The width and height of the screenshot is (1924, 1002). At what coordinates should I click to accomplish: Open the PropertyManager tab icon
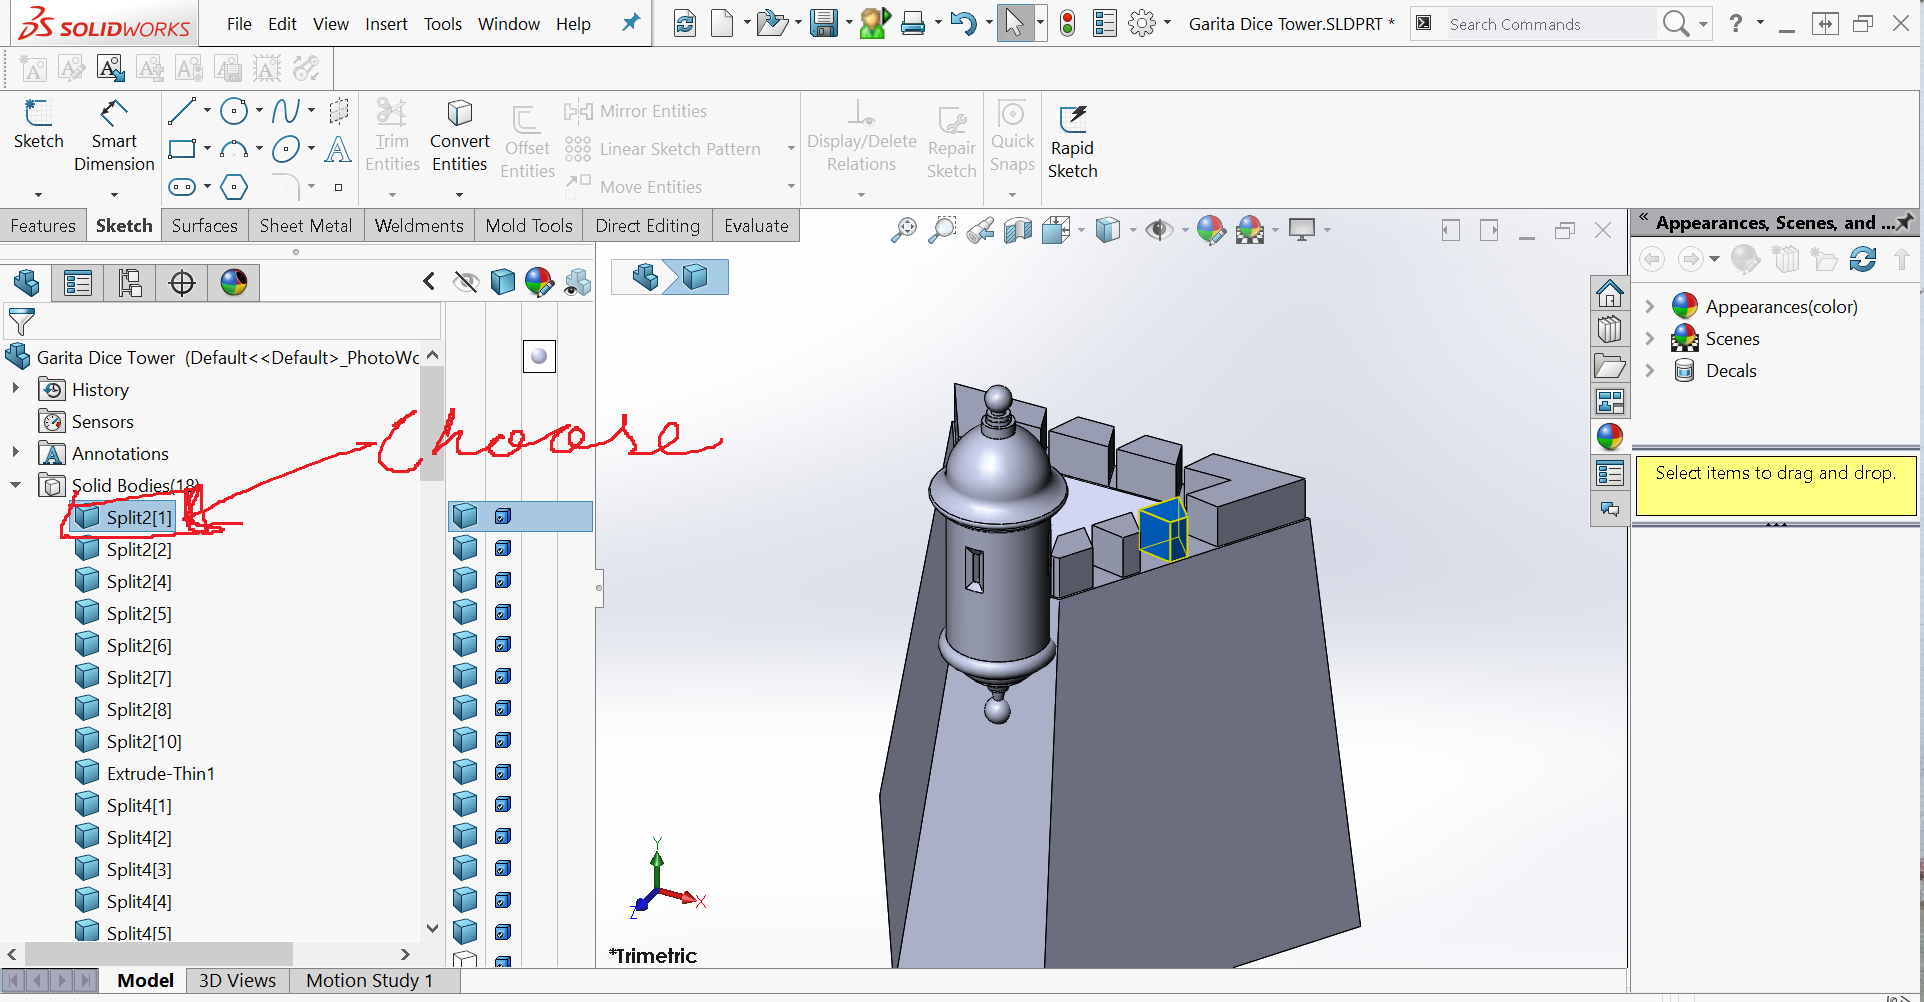click(78, 283)
